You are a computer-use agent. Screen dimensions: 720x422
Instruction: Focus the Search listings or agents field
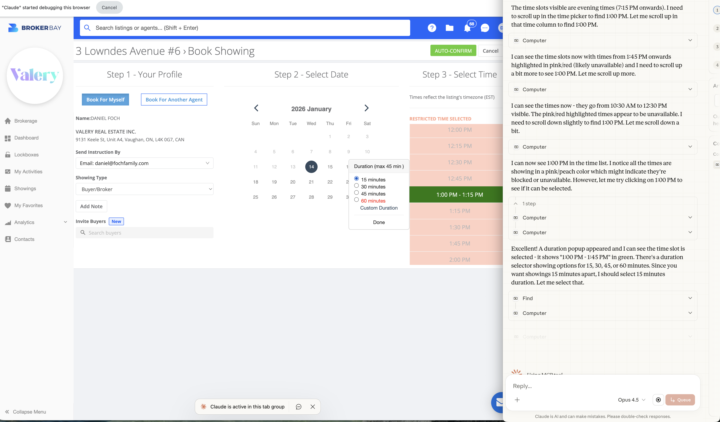pyautogui.click(x=245, y=28)
